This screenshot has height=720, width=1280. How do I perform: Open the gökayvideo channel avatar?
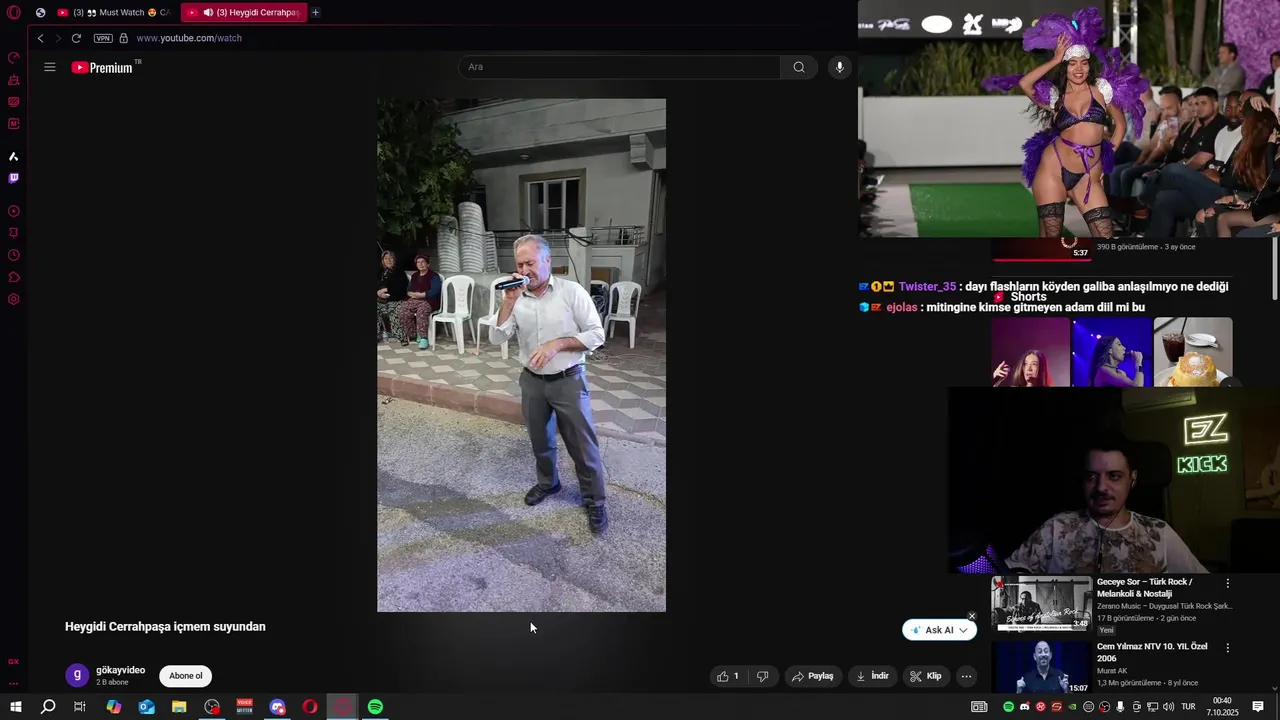click(77, 675)
